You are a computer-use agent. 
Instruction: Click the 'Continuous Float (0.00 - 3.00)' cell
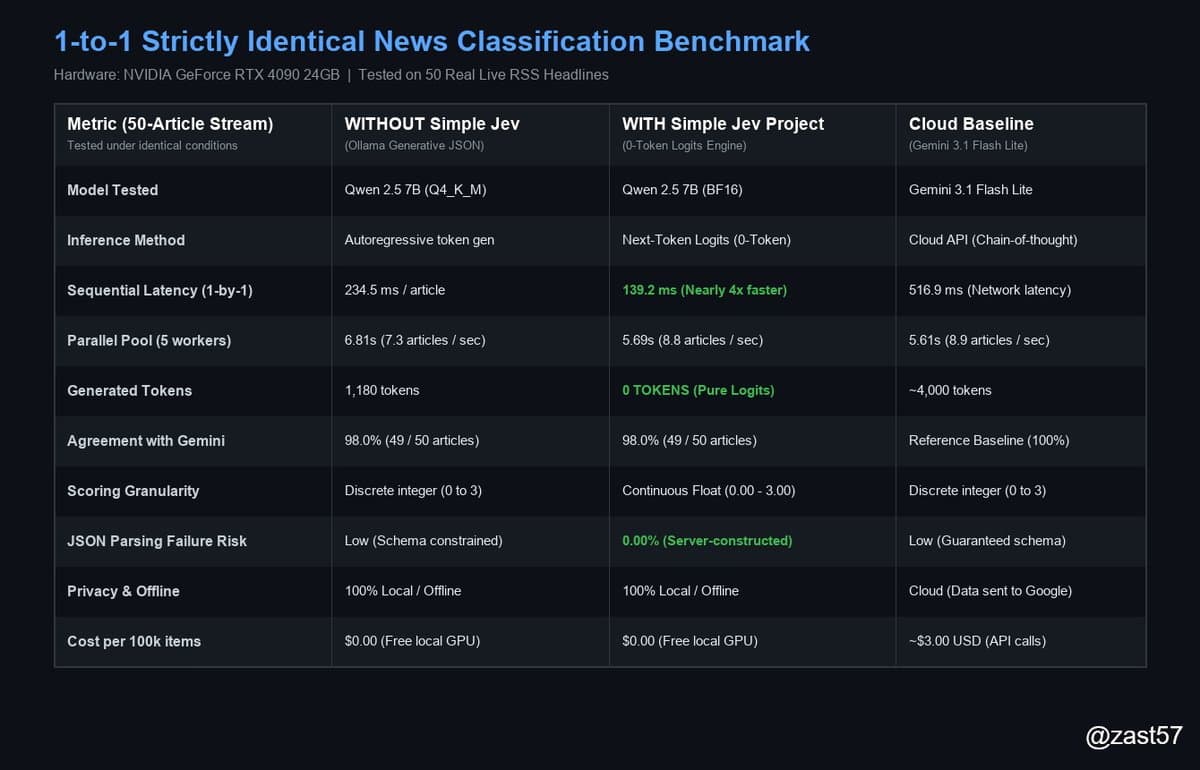pyautogui.click(x=709, y=491)
